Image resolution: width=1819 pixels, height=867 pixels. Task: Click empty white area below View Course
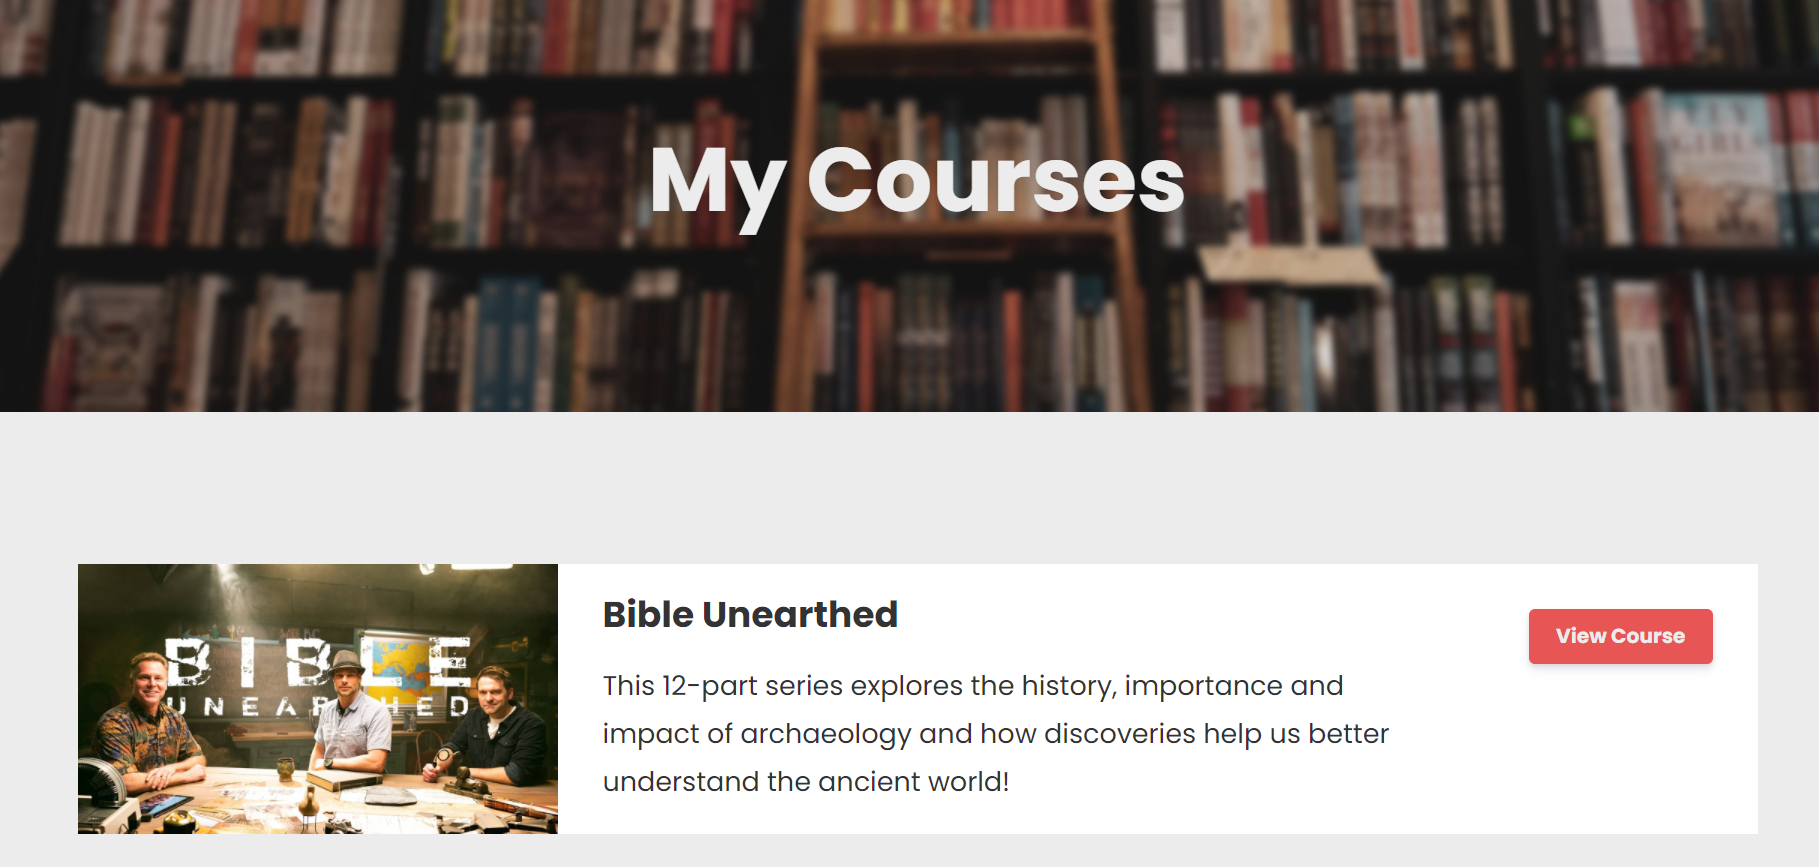1620,760
